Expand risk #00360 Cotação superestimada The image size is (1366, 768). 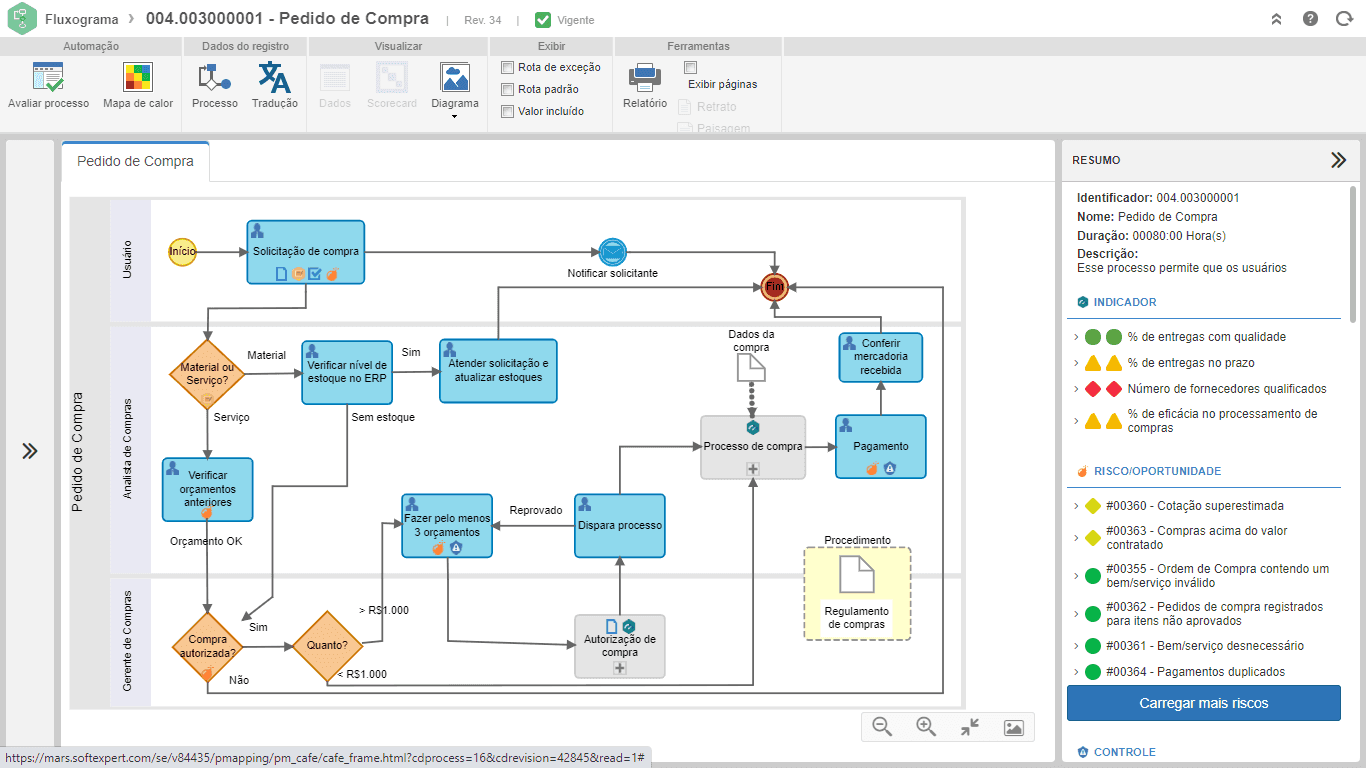[x=1076, y=506]
